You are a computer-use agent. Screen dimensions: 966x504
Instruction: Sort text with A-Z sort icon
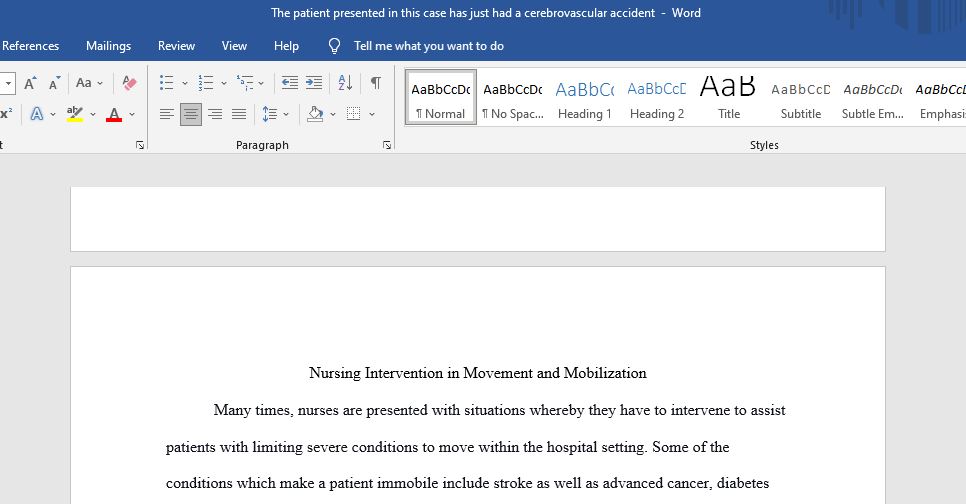[346, 83]
